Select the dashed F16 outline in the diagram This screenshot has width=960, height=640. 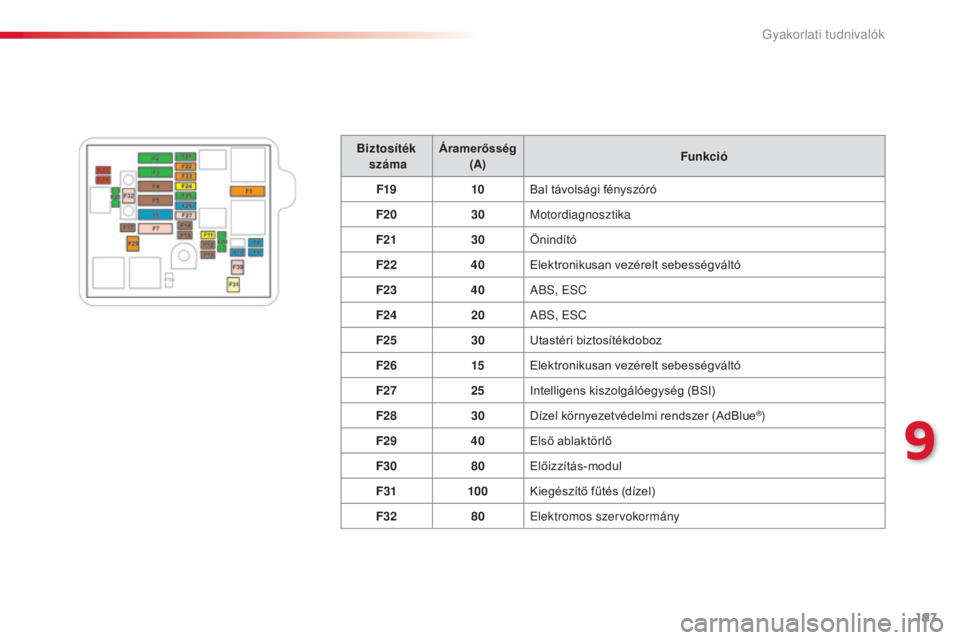(x=169, y=280)
